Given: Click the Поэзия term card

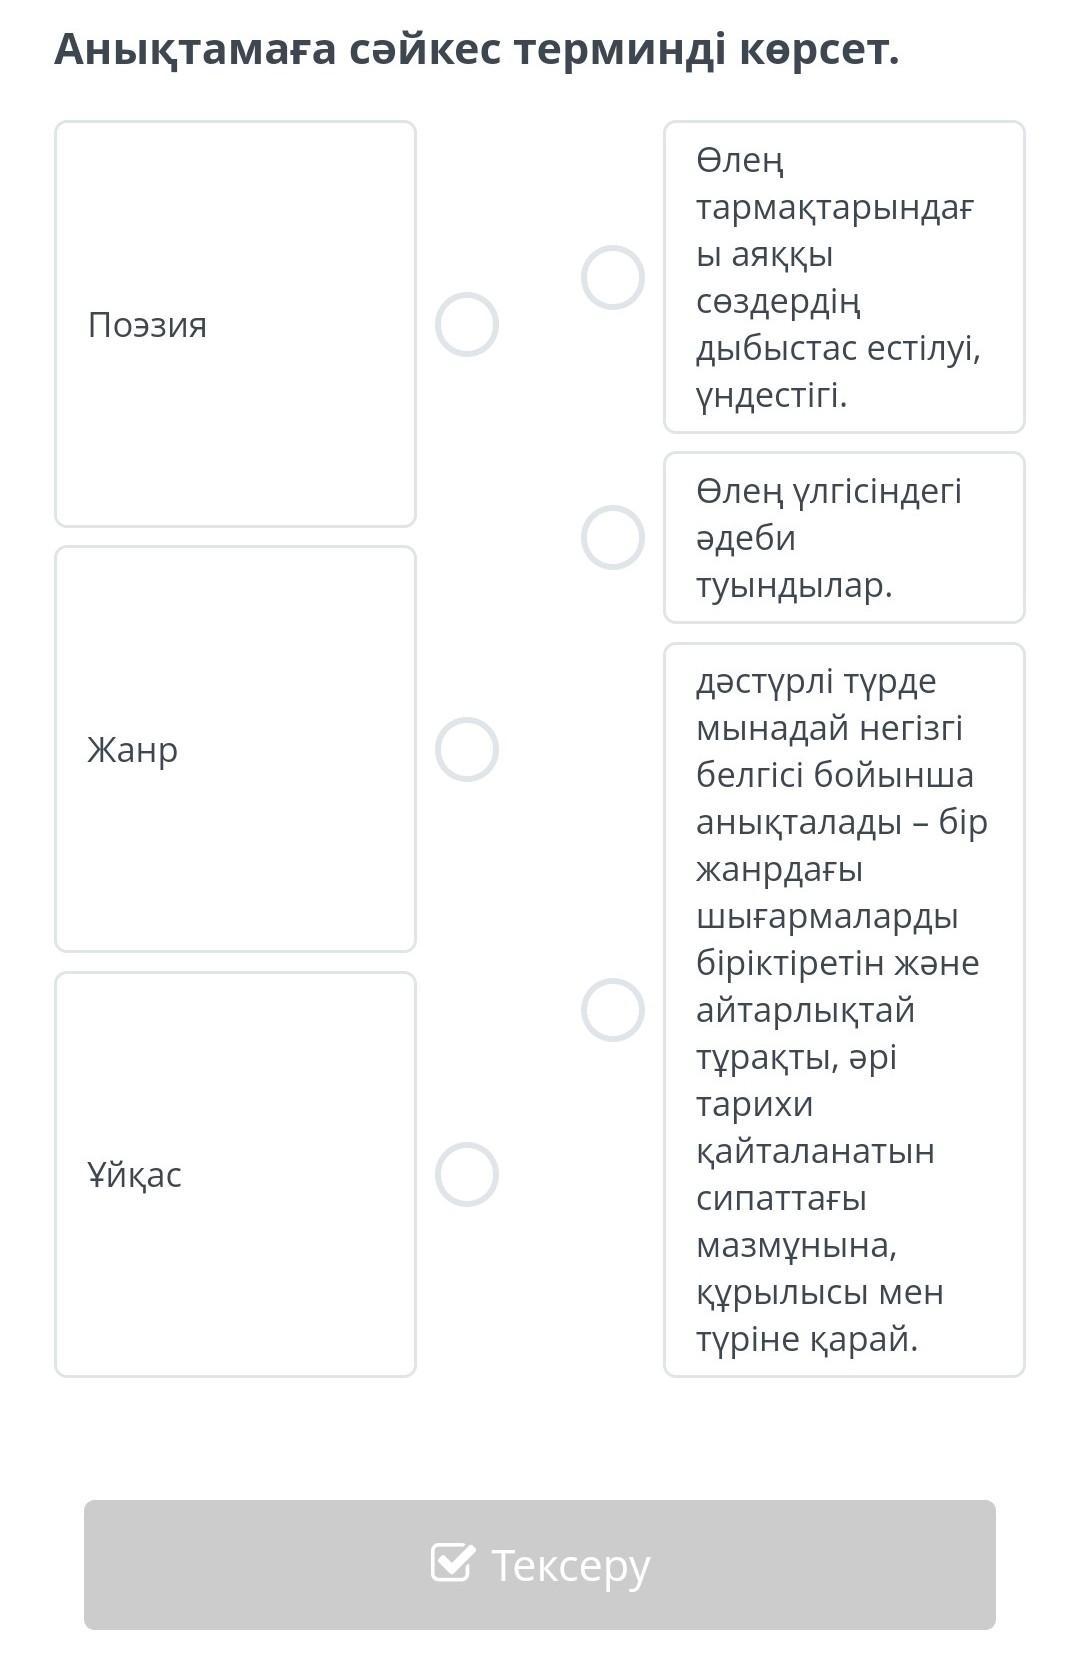Looking at the screenshot, I should pos(235,420).
